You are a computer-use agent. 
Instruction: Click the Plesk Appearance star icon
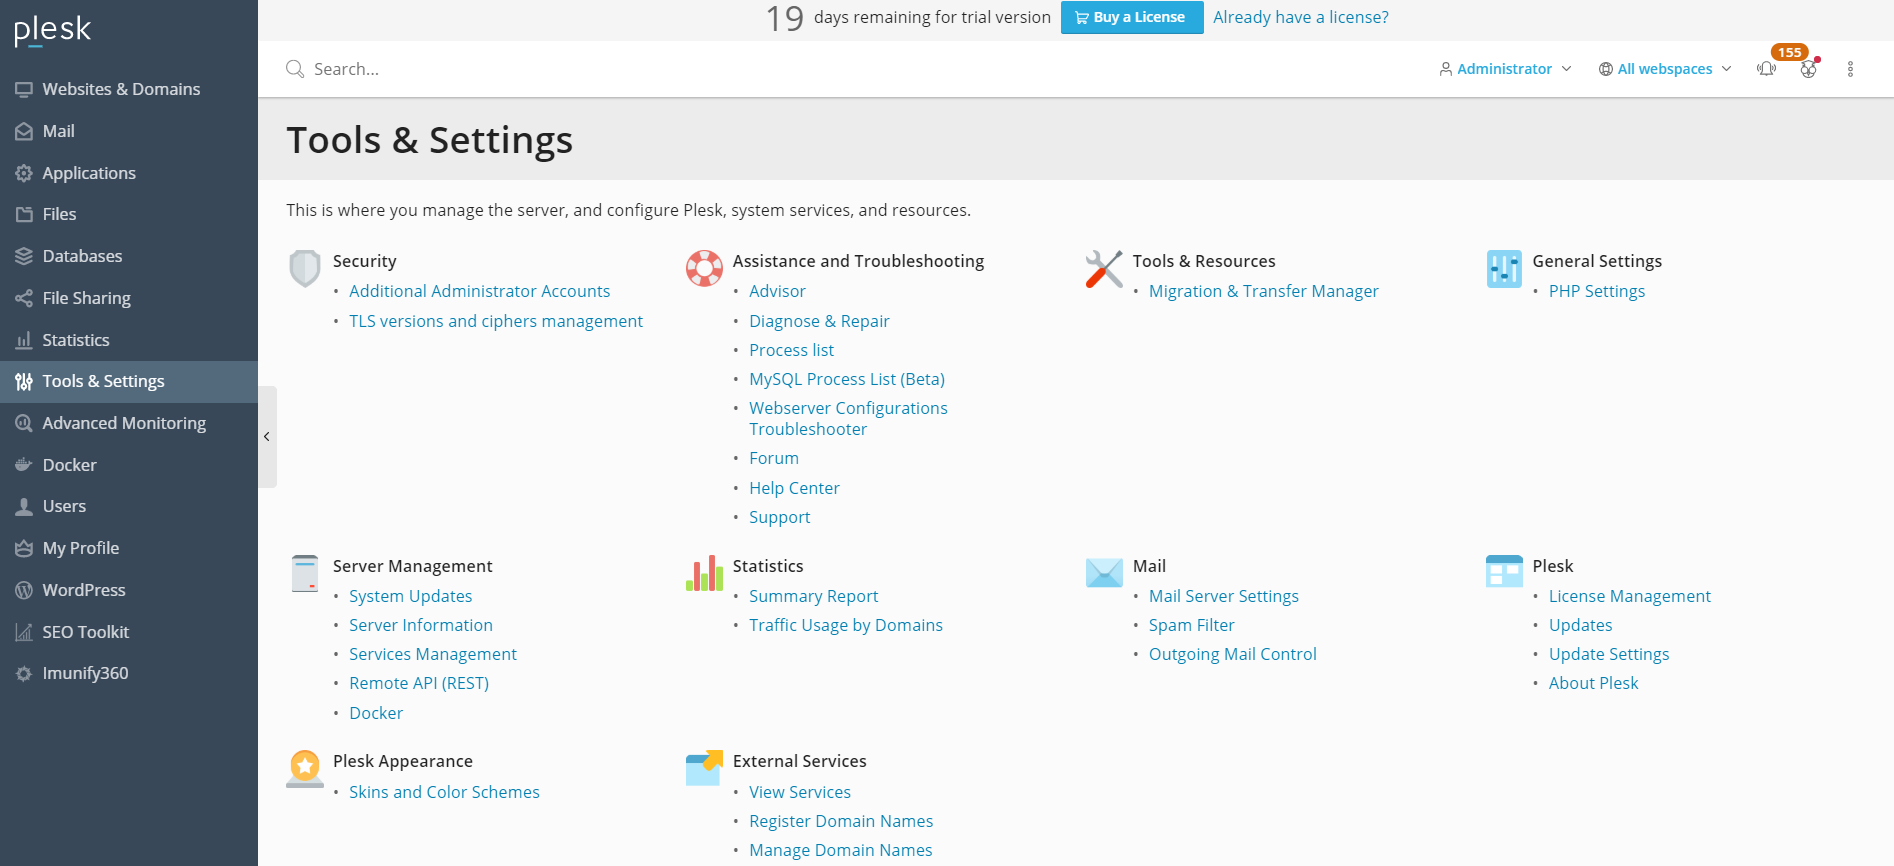click(x=305, y=769)
